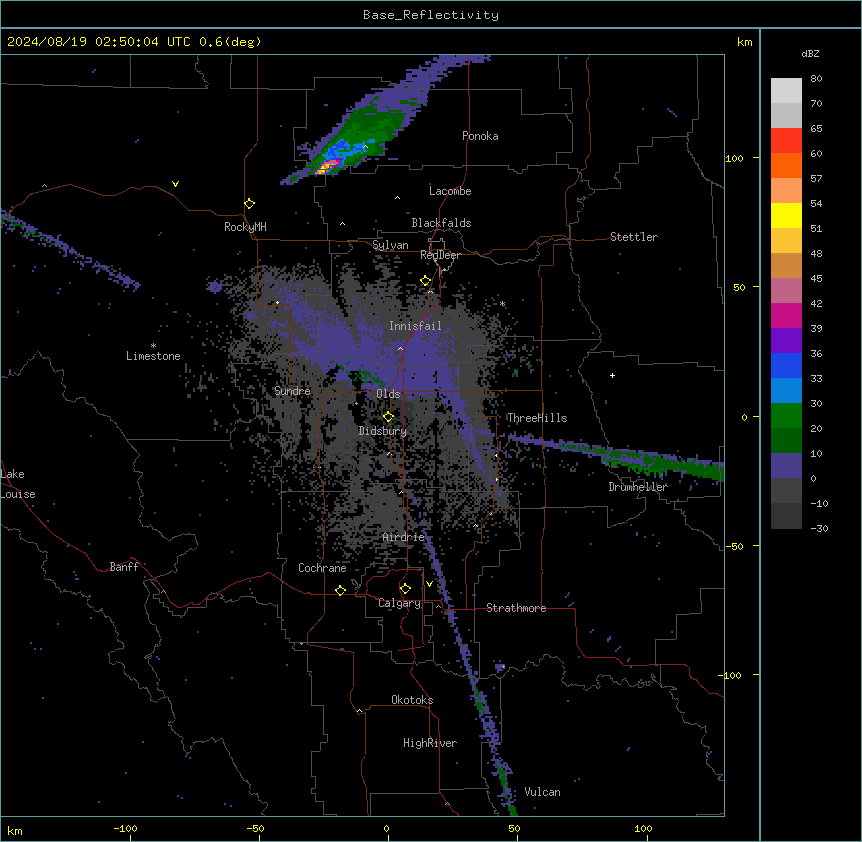Click the yellow marker above Calgary label
This screenshot has height=842, width=862.
(405, 589)
